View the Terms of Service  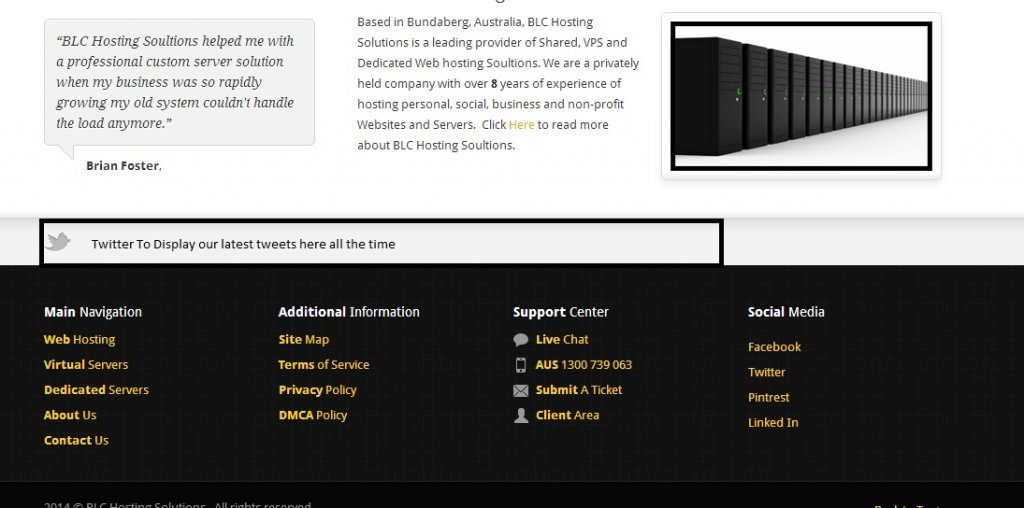click(323, 365)
